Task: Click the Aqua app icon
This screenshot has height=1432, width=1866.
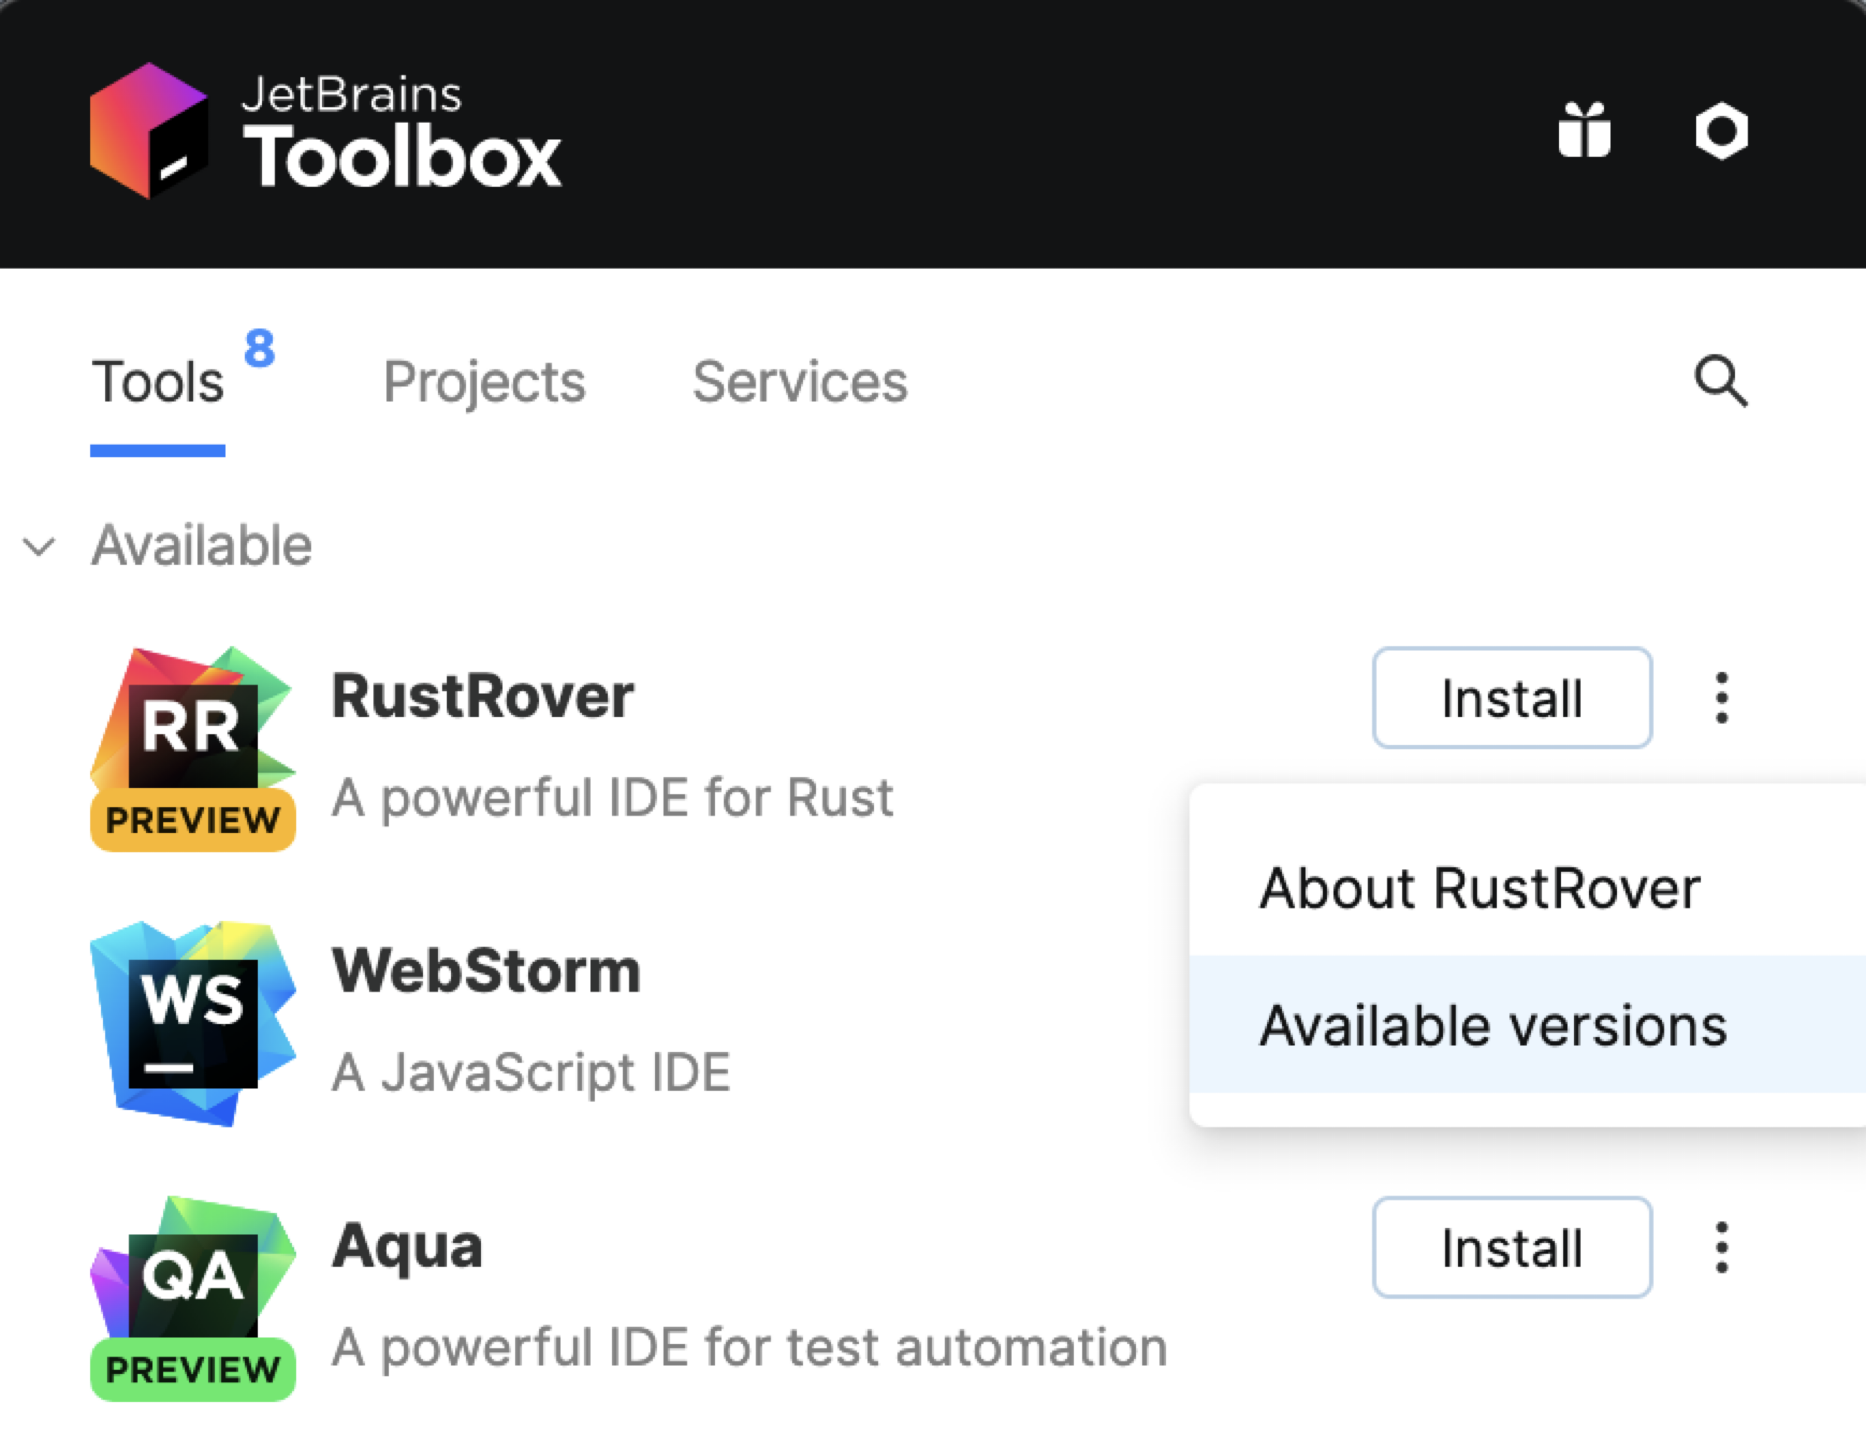Action: (x=193, y=1298)
